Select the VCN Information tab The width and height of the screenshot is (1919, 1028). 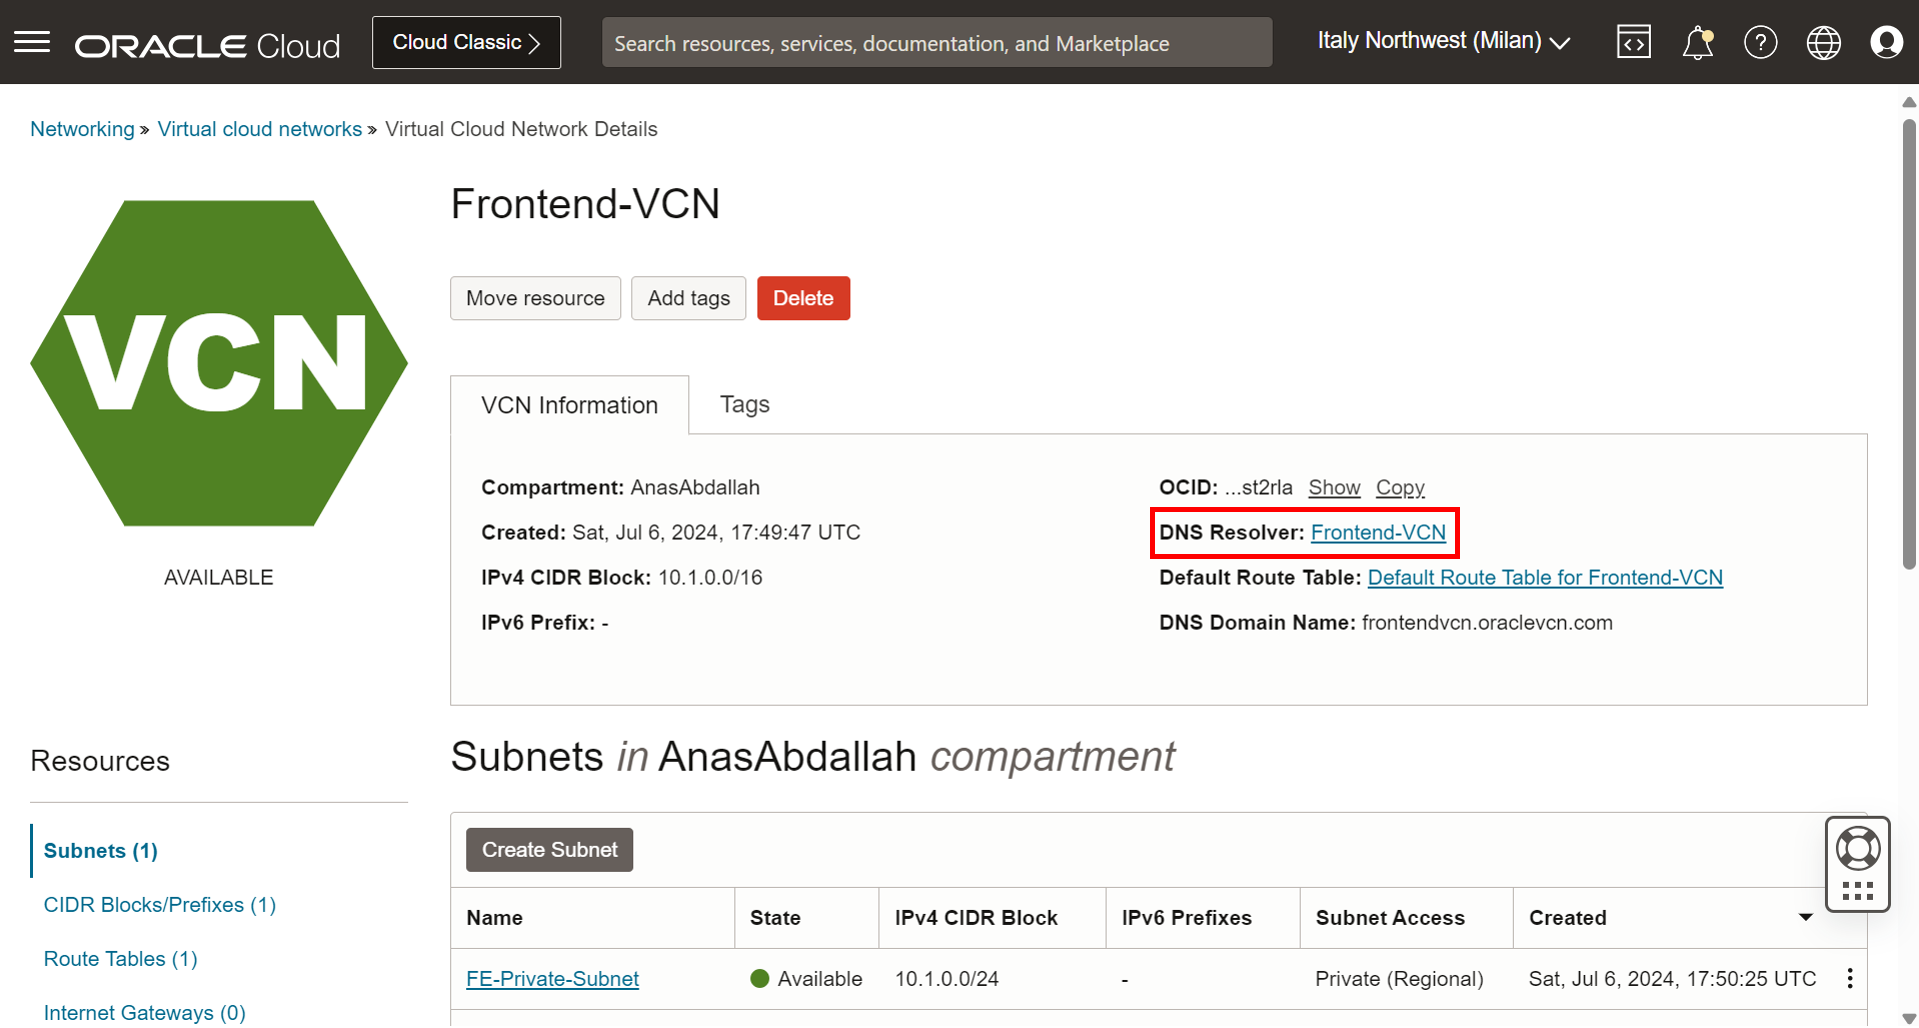click(x=569, y=405)
